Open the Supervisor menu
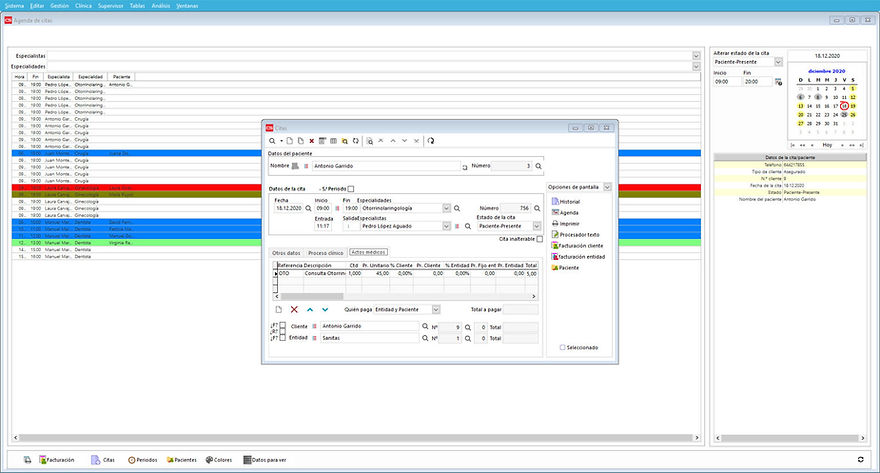This screenshot has width=880, height=473. (111, 6)
